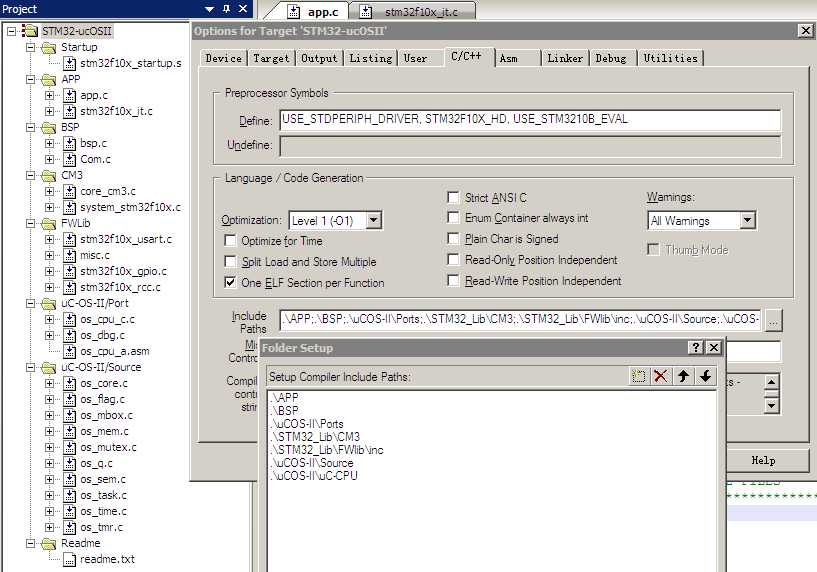
Task: Enable Optimize for Time checkbox
Action: 230,240
